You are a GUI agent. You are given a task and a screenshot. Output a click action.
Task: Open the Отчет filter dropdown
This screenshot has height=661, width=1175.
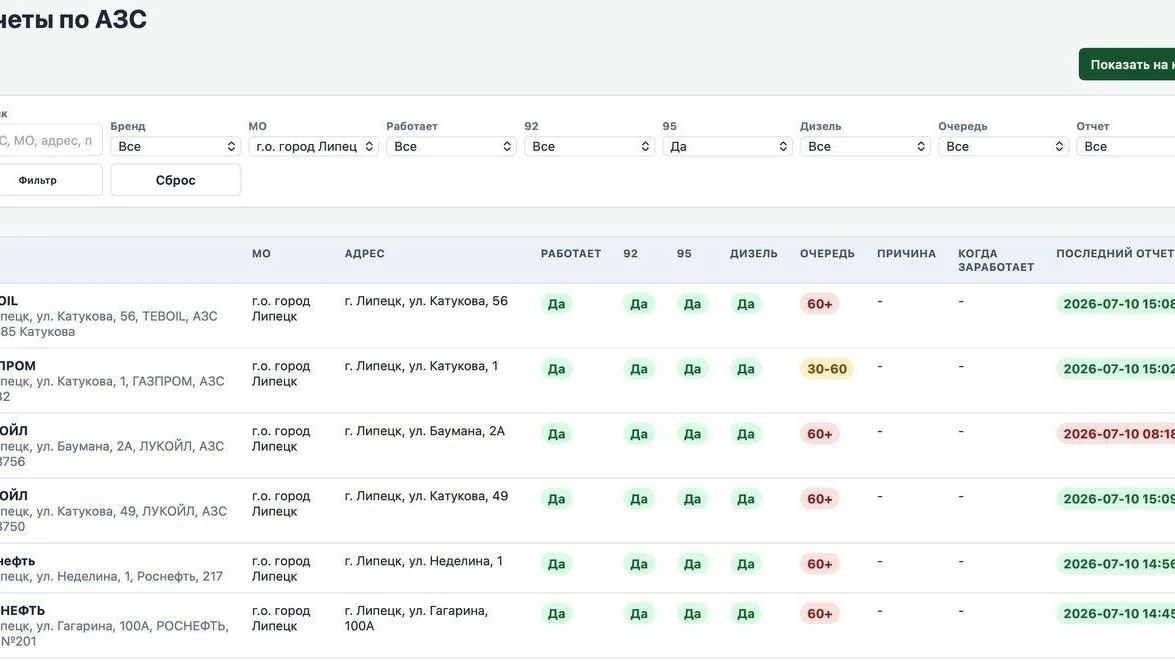1126,146
